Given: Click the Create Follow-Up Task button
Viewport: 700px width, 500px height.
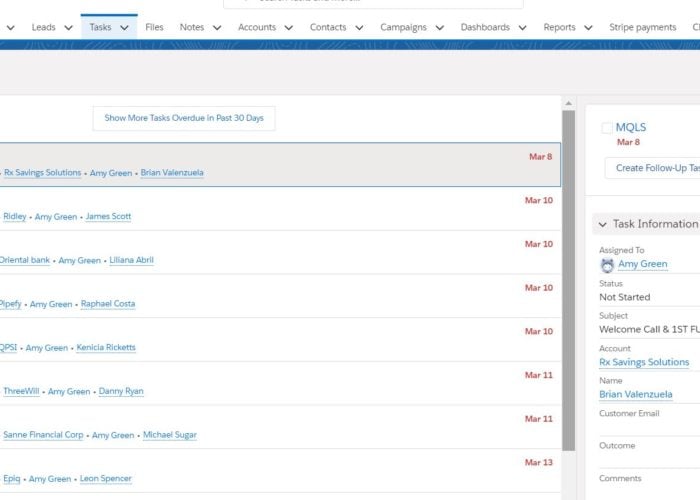Looking at the screenshot, I should pos(652,168).
